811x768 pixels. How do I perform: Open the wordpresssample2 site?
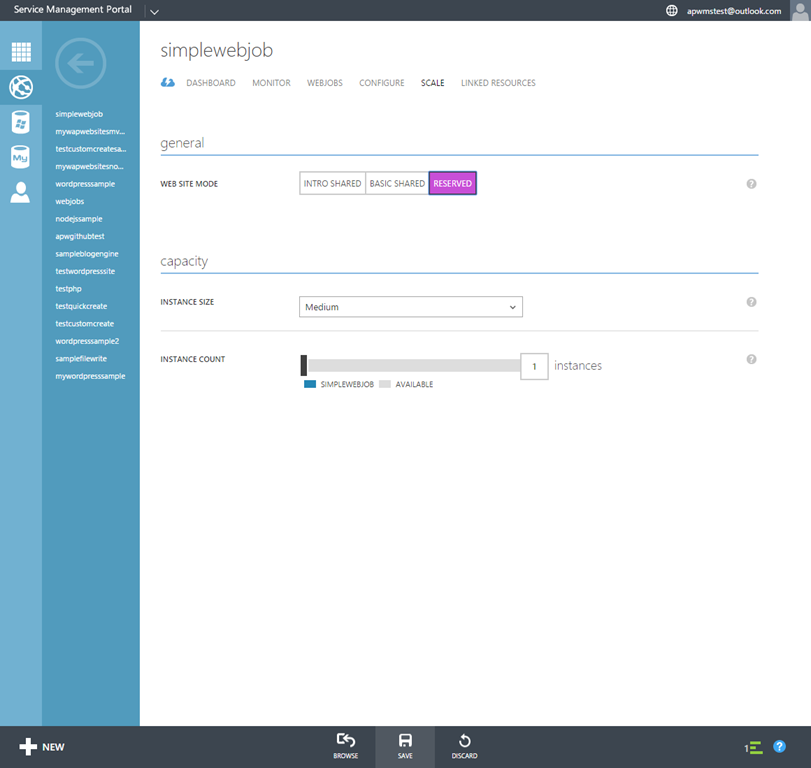pos(87,341)
